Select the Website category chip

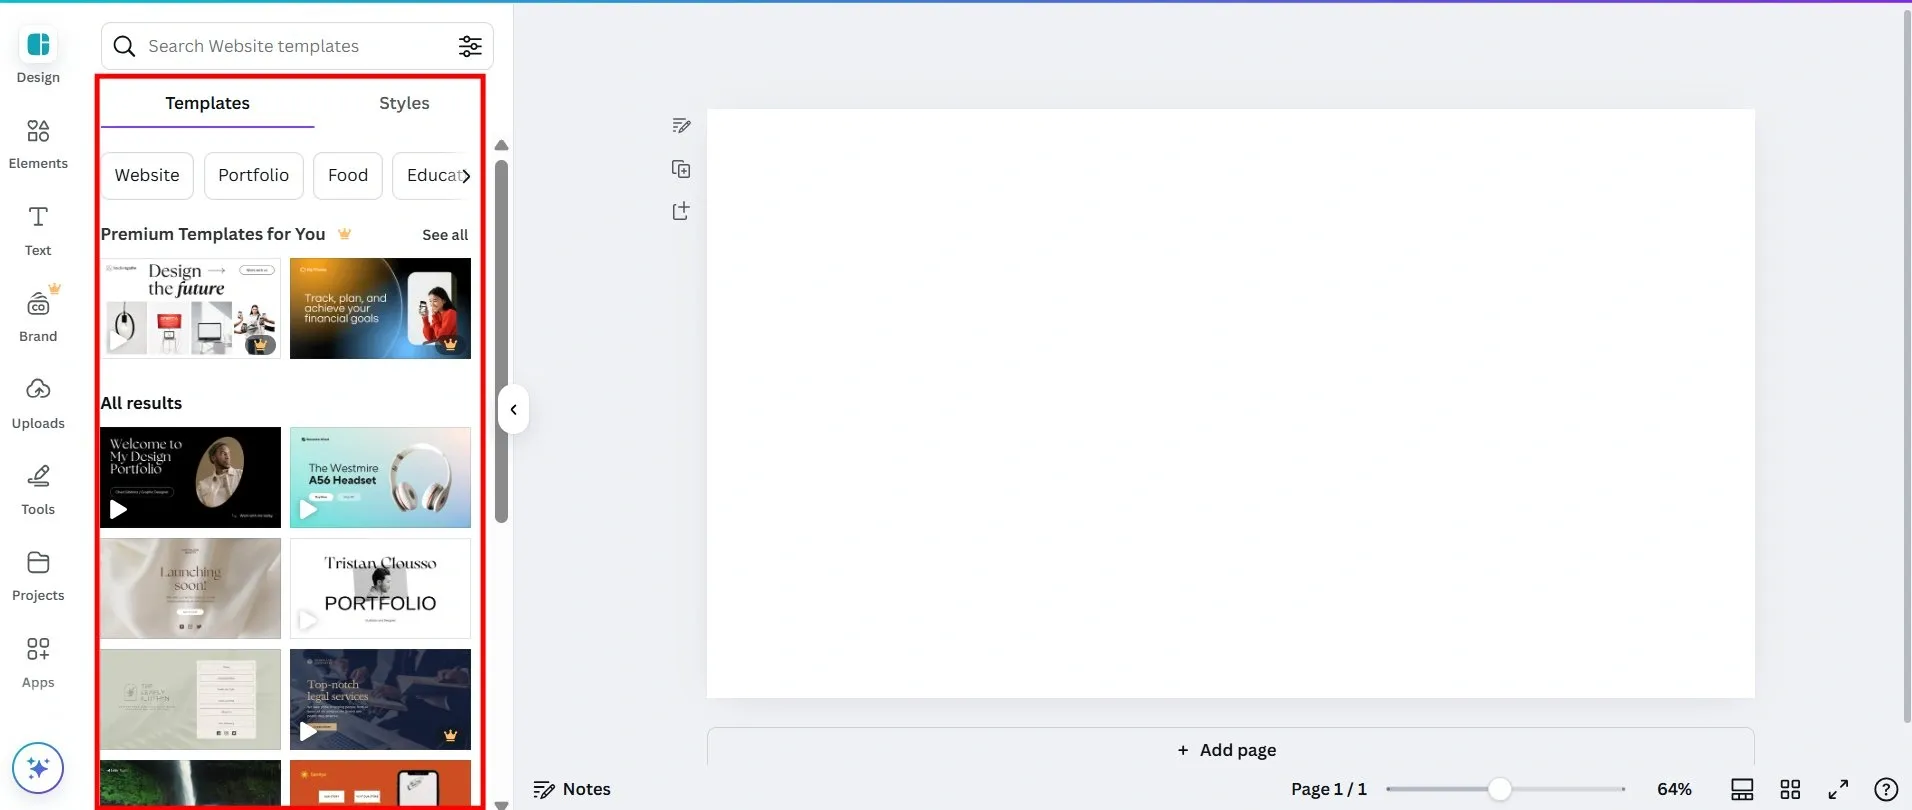tap(147, 176)
